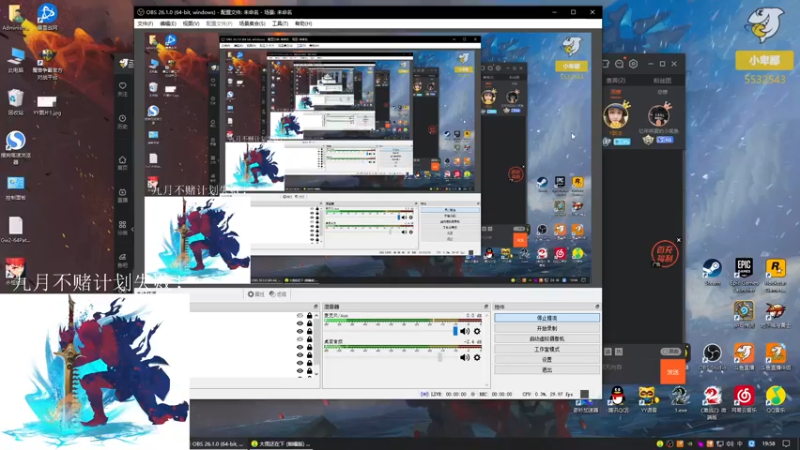The image size is (800, 450).
Task: Select the 腾讯QQ penguin desktop icon
Action: pos(617,399)
